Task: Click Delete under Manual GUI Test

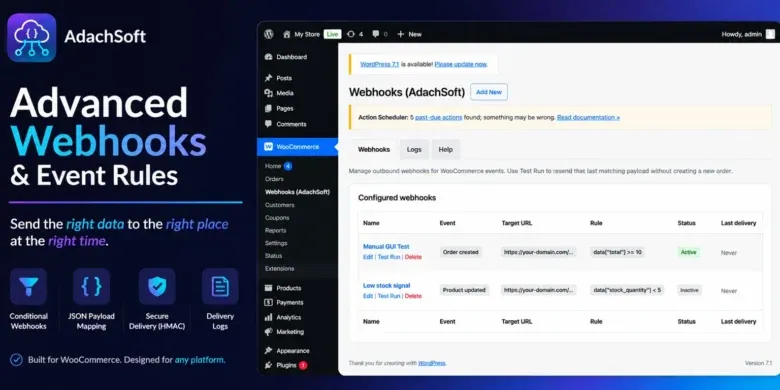Action: [x=413, y=257]
